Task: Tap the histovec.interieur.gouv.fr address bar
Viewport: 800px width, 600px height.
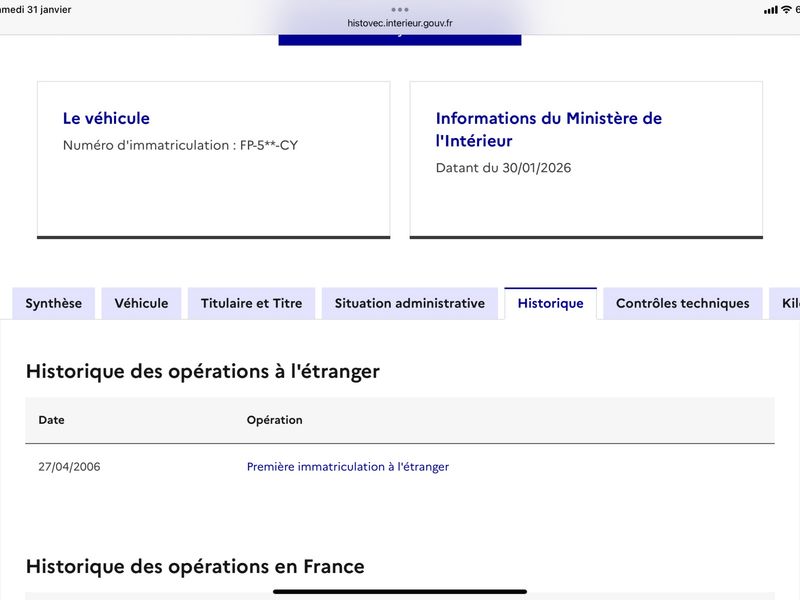Action: [400, 23]
